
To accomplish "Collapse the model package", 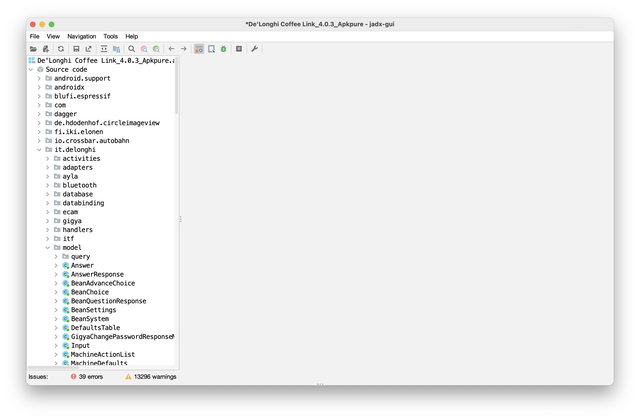I will 48,248.
